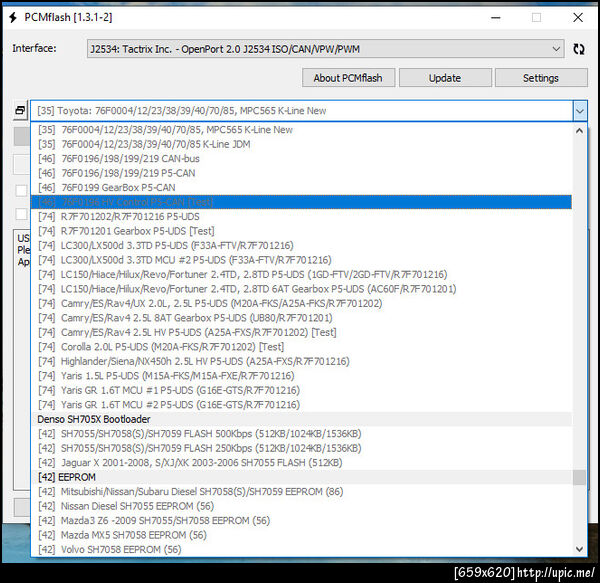
Task: Select 76F0004 MPC565 K-Line New module
Action: [301, 130]
